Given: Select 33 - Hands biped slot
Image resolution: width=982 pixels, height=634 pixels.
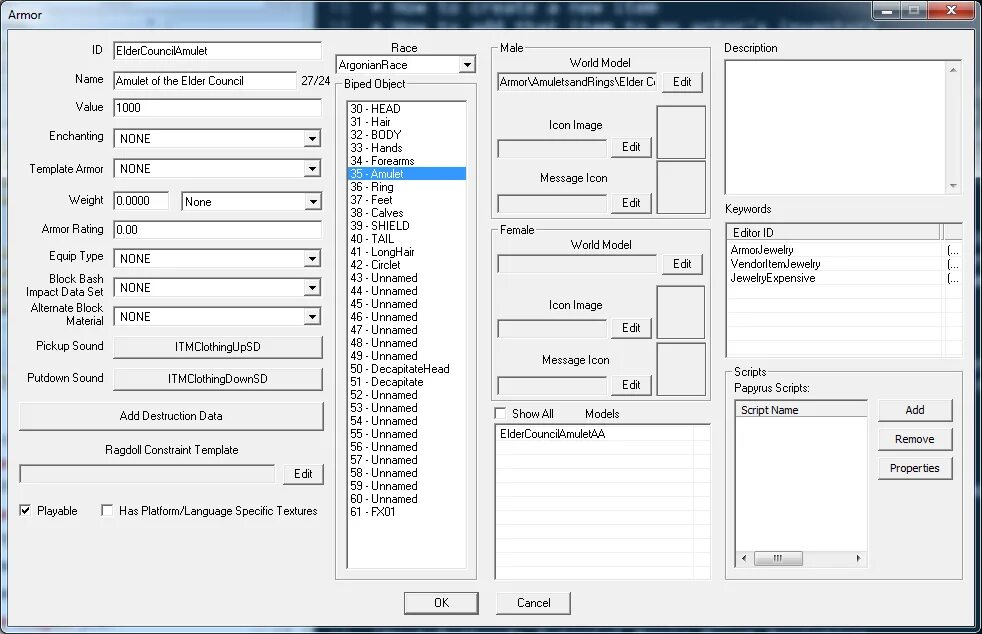Looking at the screenshot, I should tap(406, 148).
